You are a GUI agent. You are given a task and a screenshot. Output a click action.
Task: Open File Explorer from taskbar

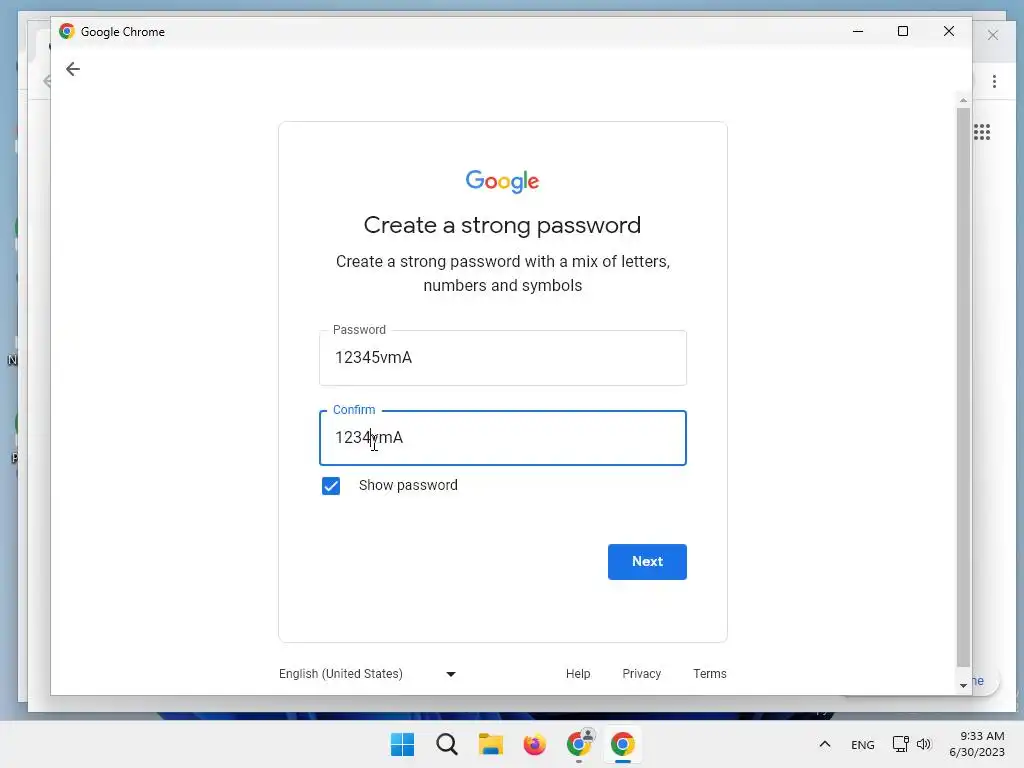click(490, 744)
